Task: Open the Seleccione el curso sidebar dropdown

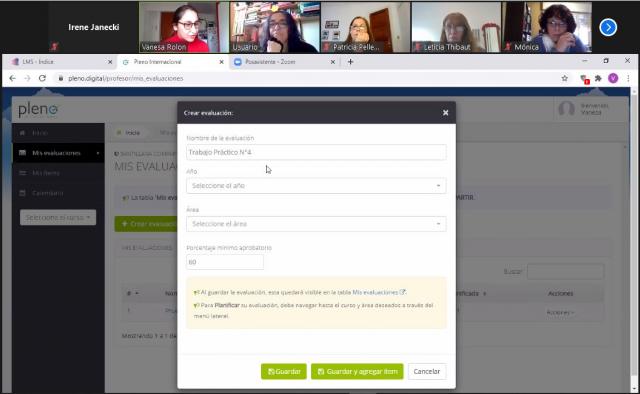Action: pyautogui.click(x=58, y=217)
